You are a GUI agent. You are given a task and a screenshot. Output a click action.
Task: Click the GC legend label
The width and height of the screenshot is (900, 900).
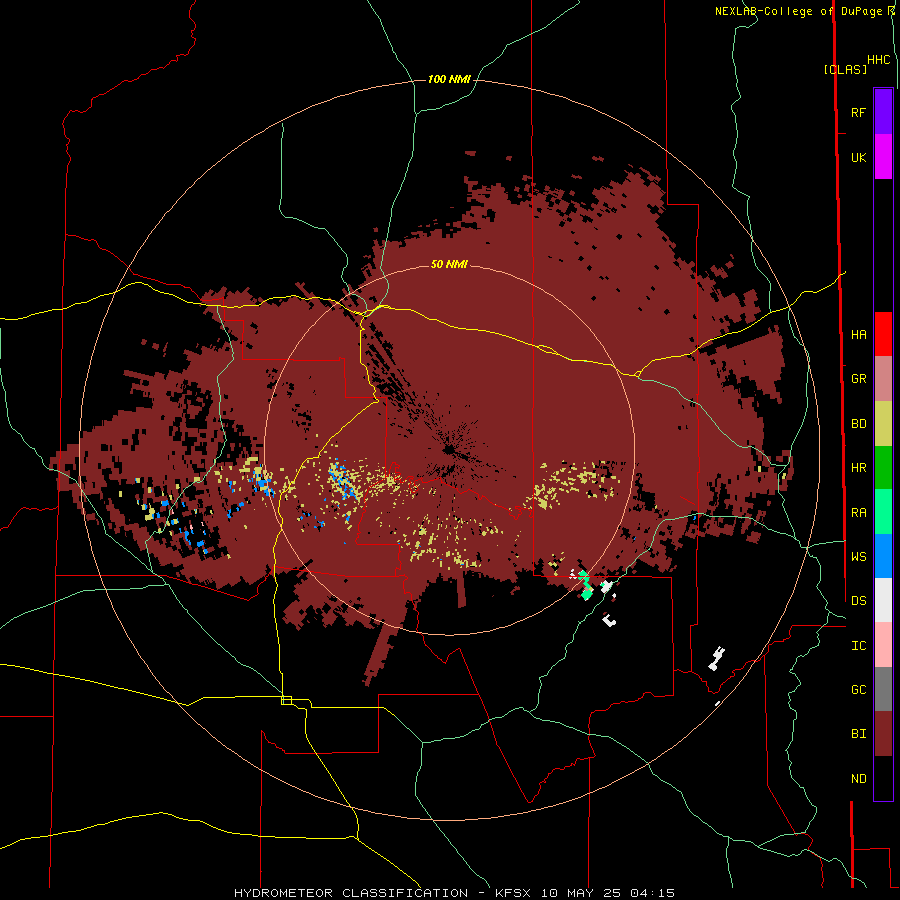858,689
